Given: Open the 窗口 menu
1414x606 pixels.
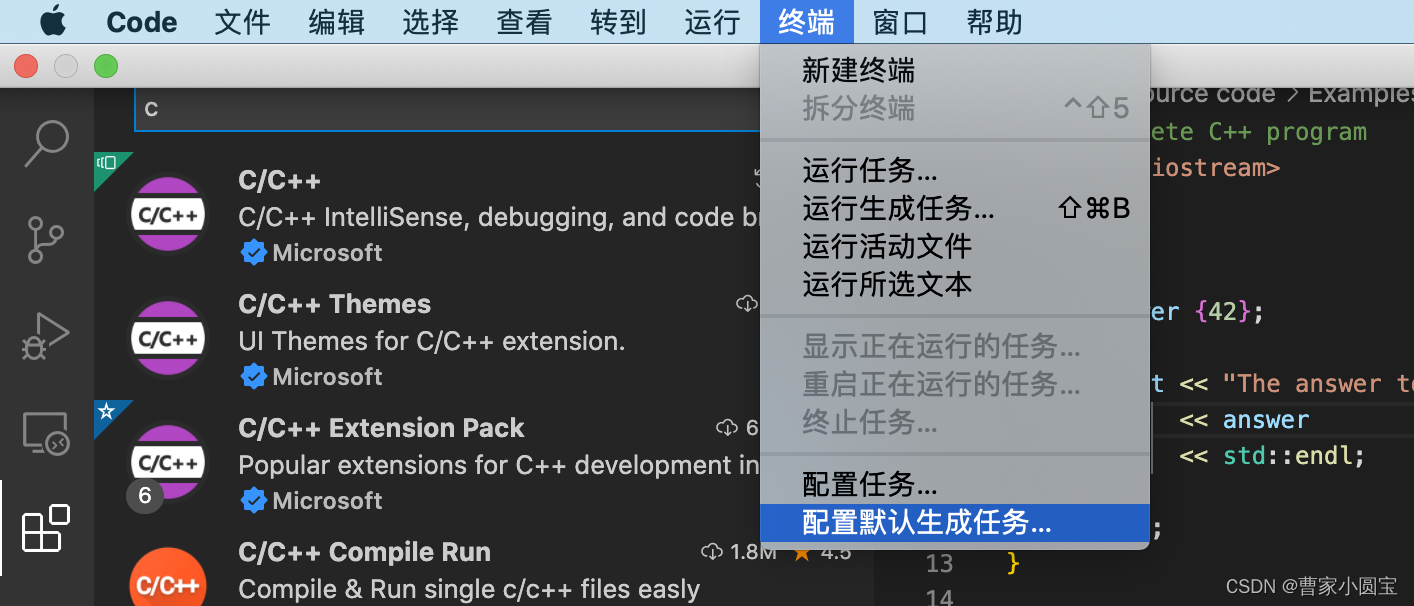Looking at the screenshot, I should (x=901, y=21).
